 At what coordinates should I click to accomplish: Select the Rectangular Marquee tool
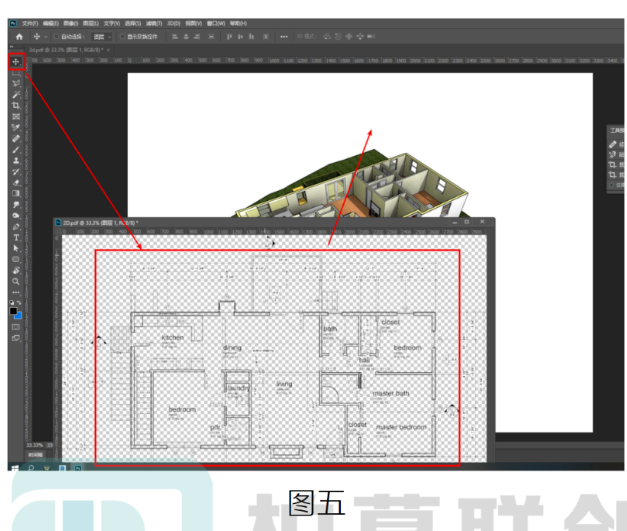16,73
